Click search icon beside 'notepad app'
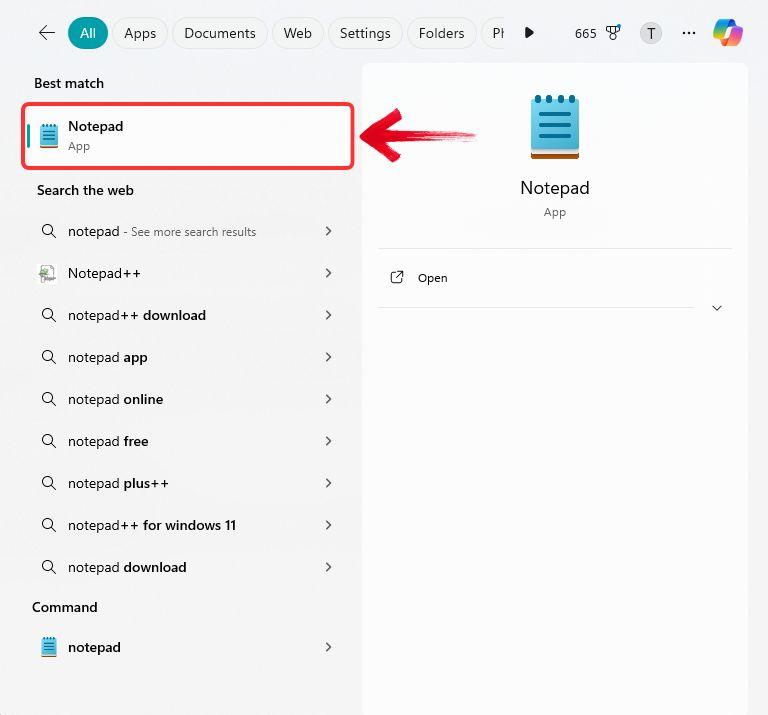 (x=48, y=357)
